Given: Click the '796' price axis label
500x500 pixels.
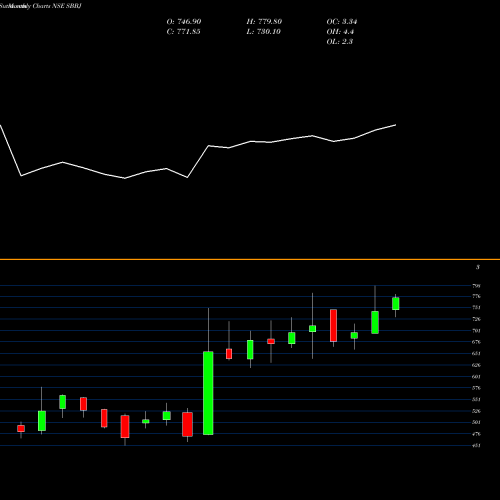Looking at the screenshot, I should click(x=476, y=286).
